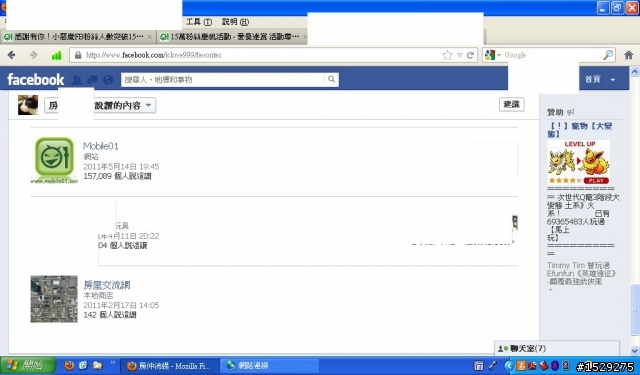The height and width of the screenshot is (375, 640).
Task: Open the 房屋交流網 page link
Action: (x=107, y=285)
